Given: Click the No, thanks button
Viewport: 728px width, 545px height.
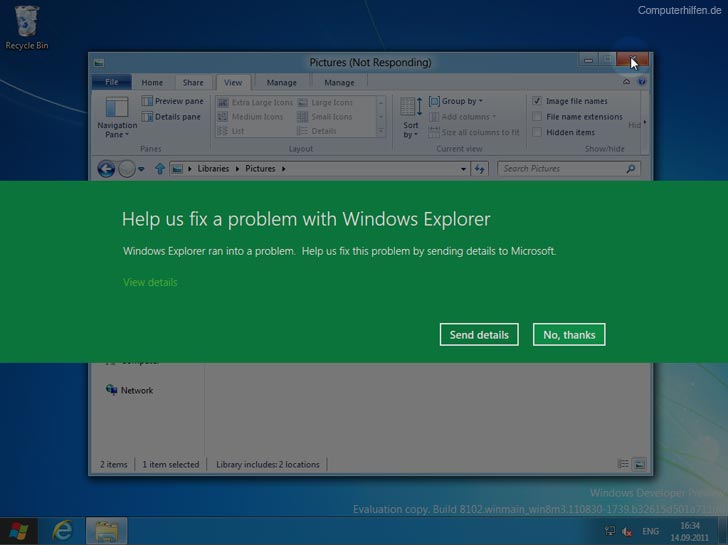Looking at the screenshot, I should pos(569,335).
